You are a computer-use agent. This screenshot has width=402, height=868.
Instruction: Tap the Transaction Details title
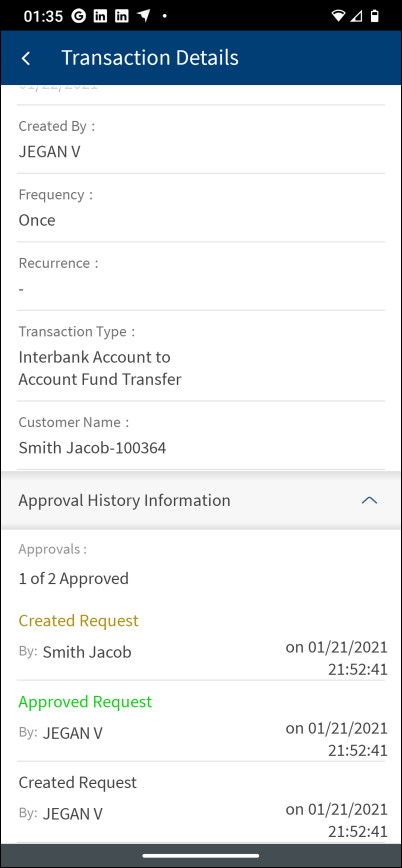click(150, 58)
